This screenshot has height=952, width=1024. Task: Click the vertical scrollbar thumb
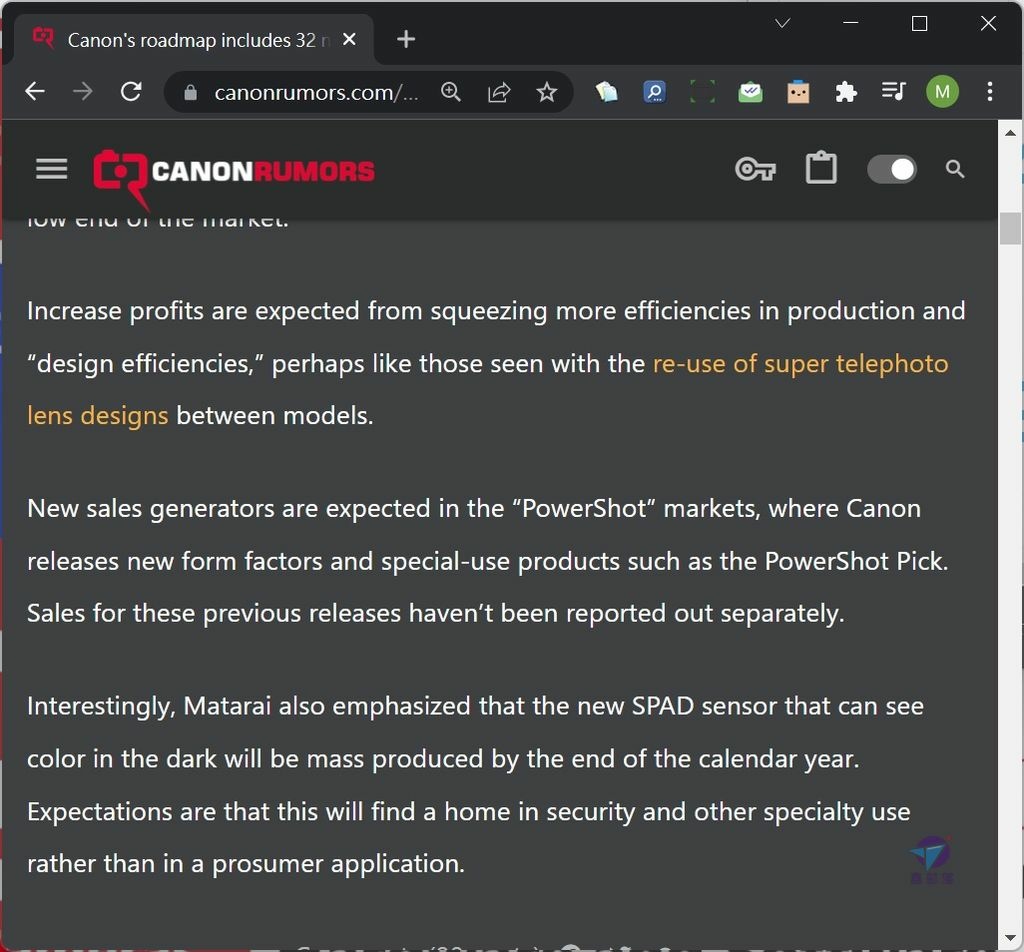click(x=1010, y=228)
